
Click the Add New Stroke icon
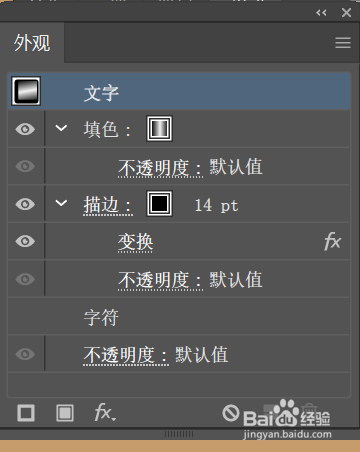pos(26,413)
